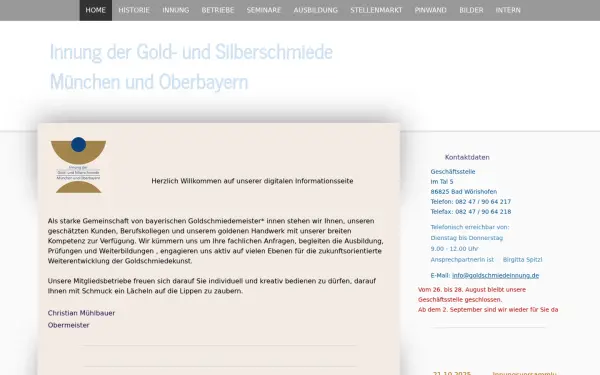Image resolution: width=600 pixels, height=375 pixels.
Task: Click the Ab dem 2. September notice line
Action: pyautogui.click(x=488, y=310)
